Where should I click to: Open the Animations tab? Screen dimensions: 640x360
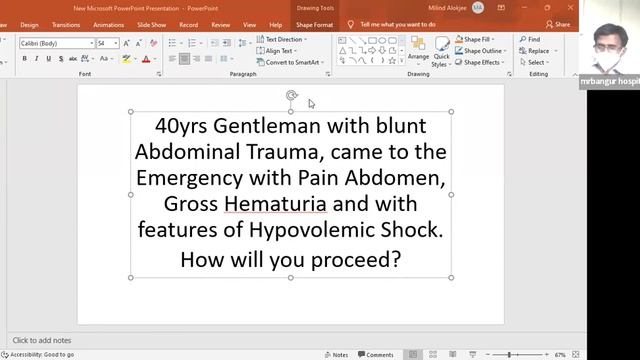(x=109, y=25)
